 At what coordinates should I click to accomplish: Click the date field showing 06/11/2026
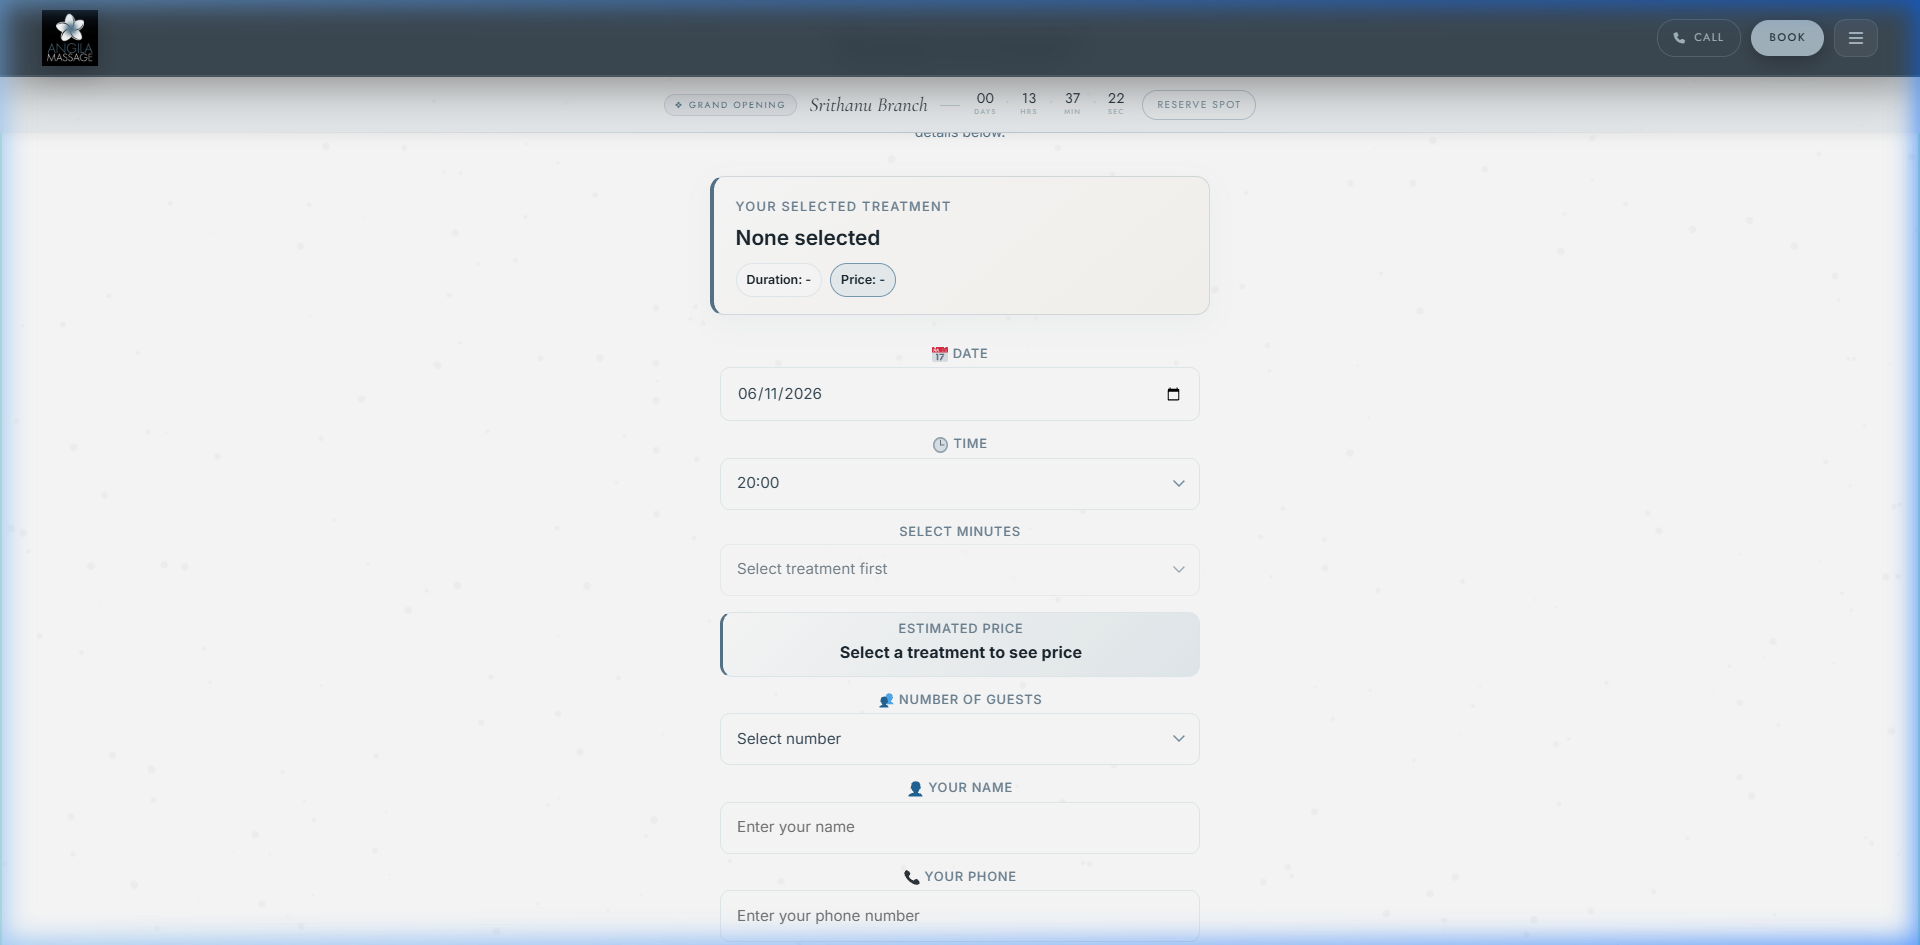(x=959, y=394)
